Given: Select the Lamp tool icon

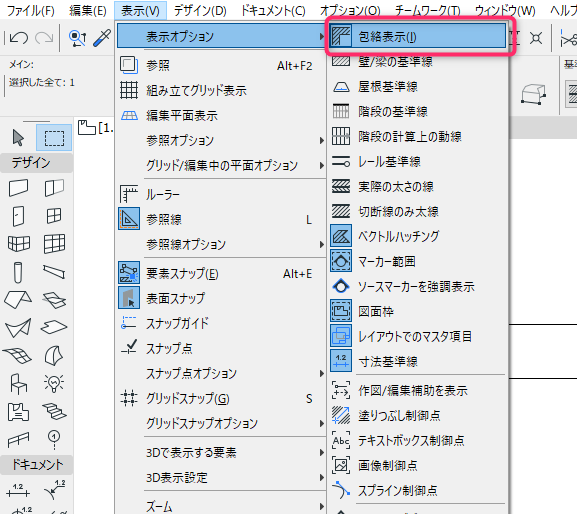Looking at the screenshot, I should pos(54,383).
